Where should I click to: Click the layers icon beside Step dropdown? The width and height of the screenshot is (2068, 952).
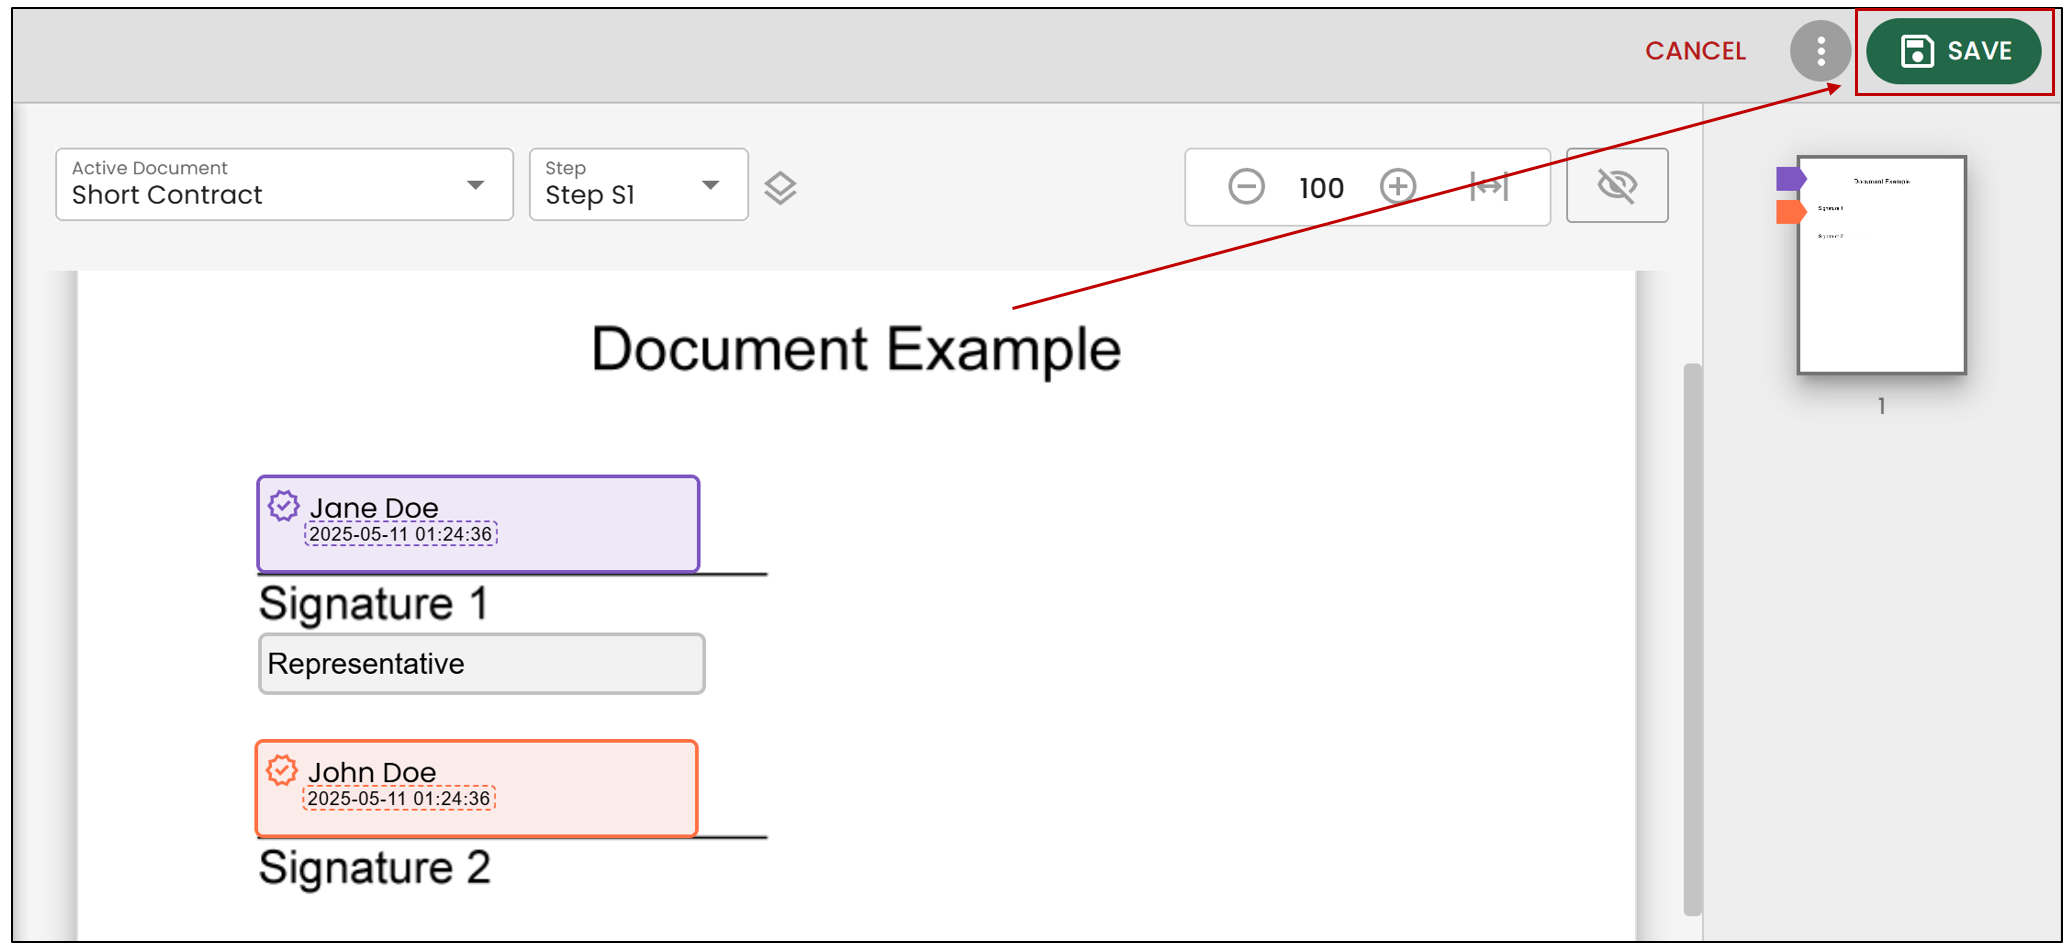point(780,188)
